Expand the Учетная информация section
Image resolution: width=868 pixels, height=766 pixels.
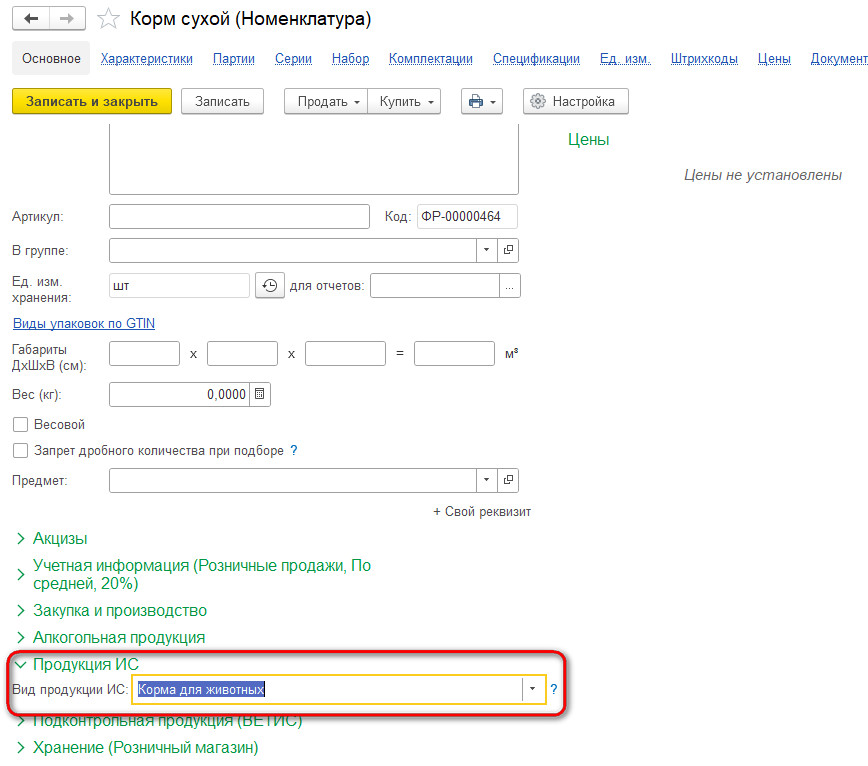[193, 574]
